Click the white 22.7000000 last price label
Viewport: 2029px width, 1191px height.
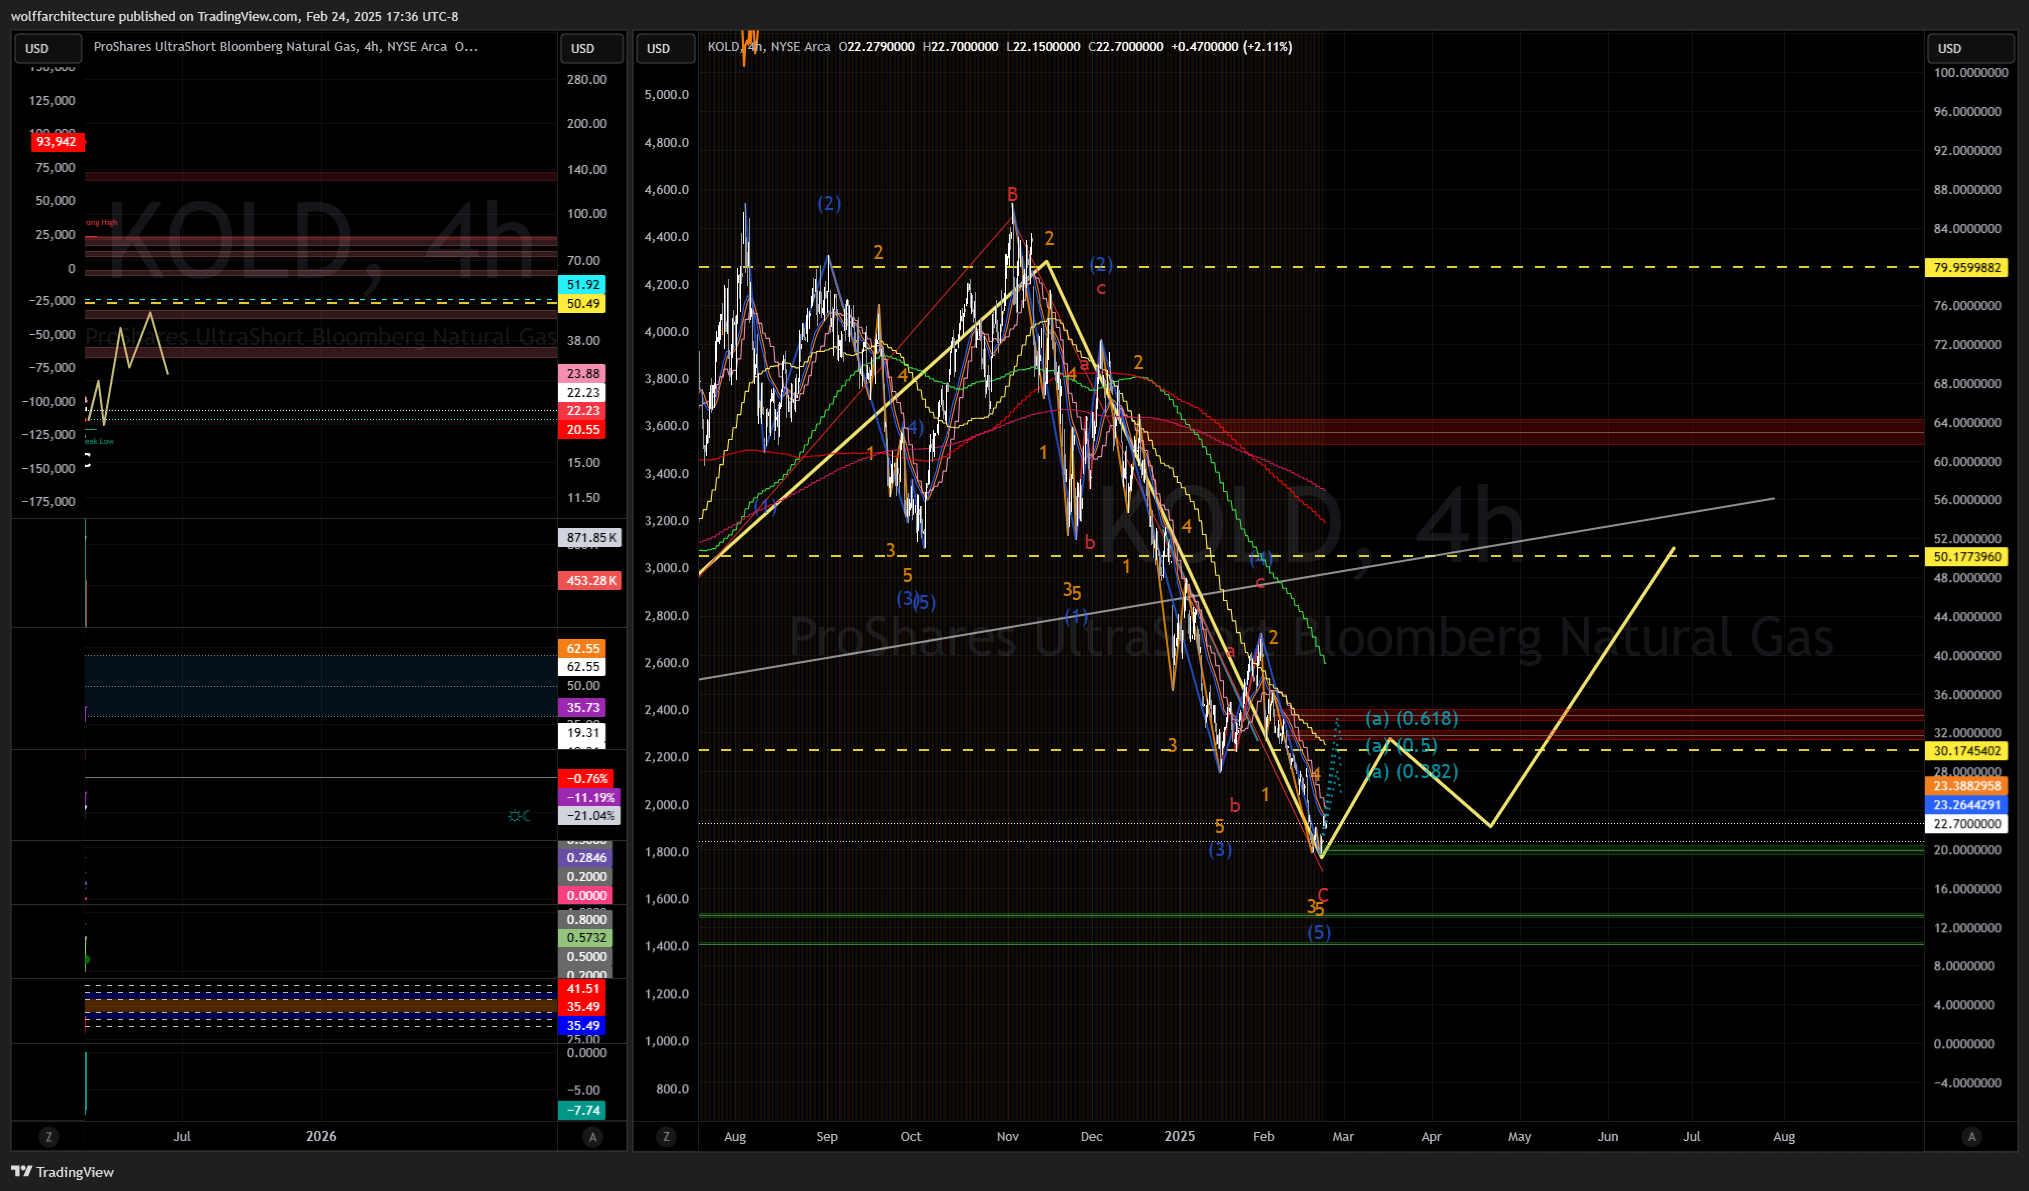tap(1967, 824)
